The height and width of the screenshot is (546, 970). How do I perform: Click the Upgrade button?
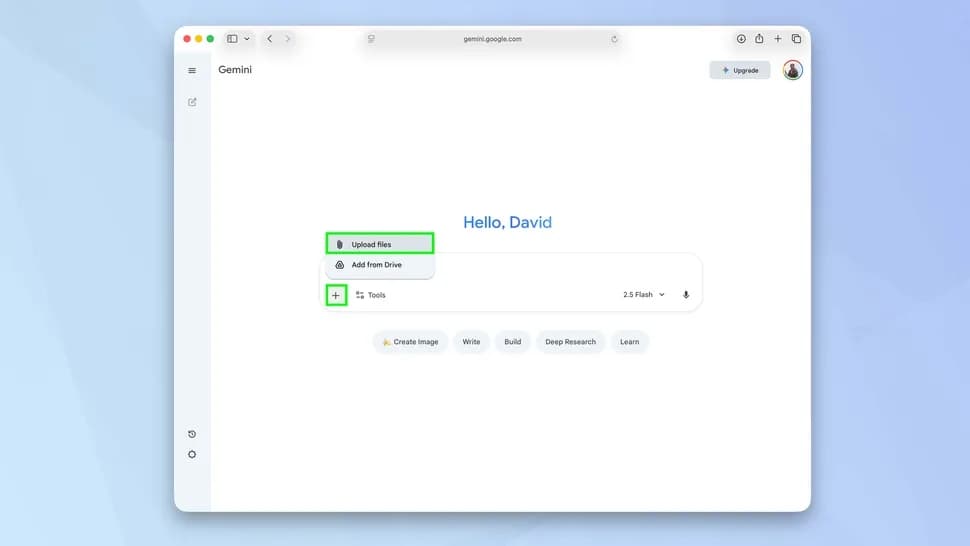coord(740,70)
